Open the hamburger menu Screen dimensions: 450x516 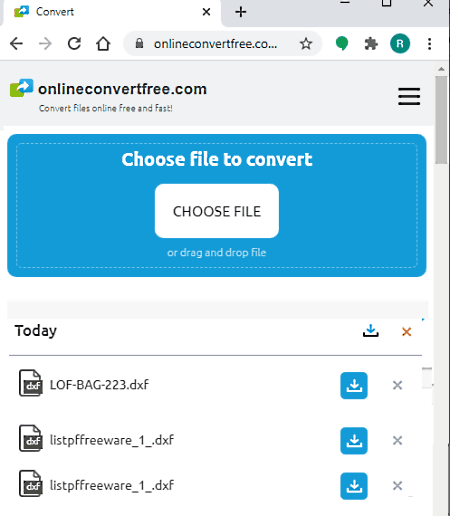pyautogui.click(x=409, y=97)
